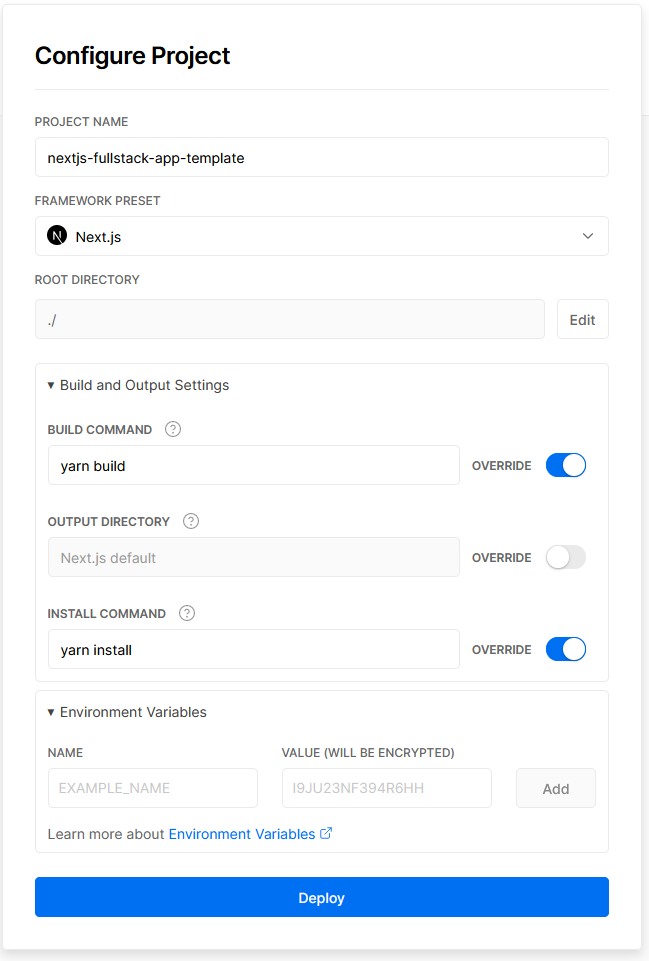The image size is (649, 961).
Task: Collapse the Environment Variables section
Action: 127,712
